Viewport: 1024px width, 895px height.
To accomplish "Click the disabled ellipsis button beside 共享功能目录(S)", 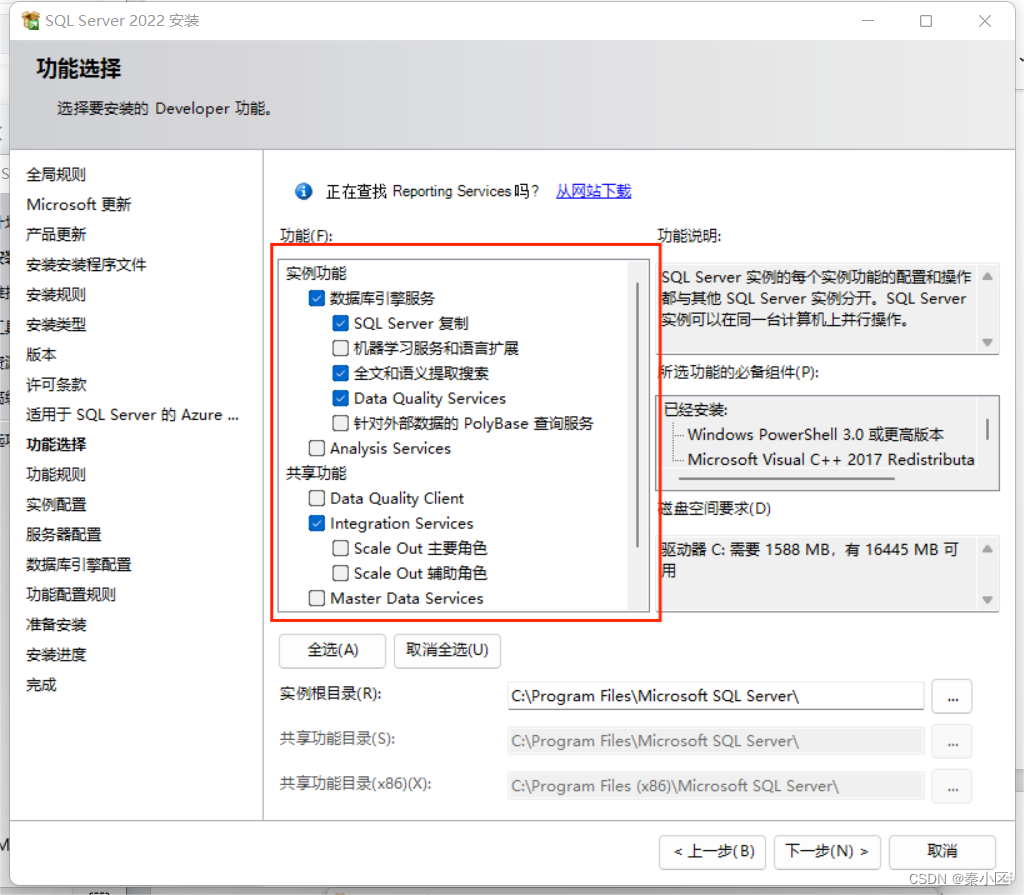I will click(952, 742).
